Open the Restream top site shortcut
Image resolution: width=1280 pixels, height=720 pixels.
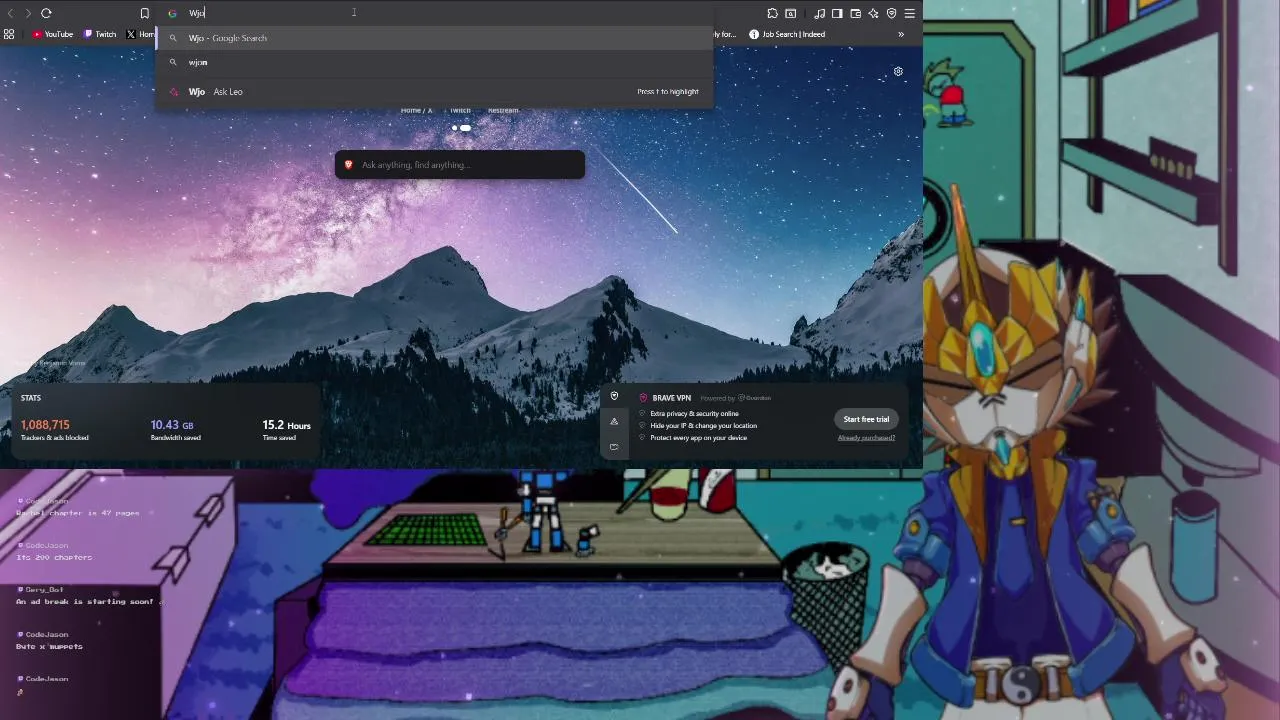click(x=503, y=110)
